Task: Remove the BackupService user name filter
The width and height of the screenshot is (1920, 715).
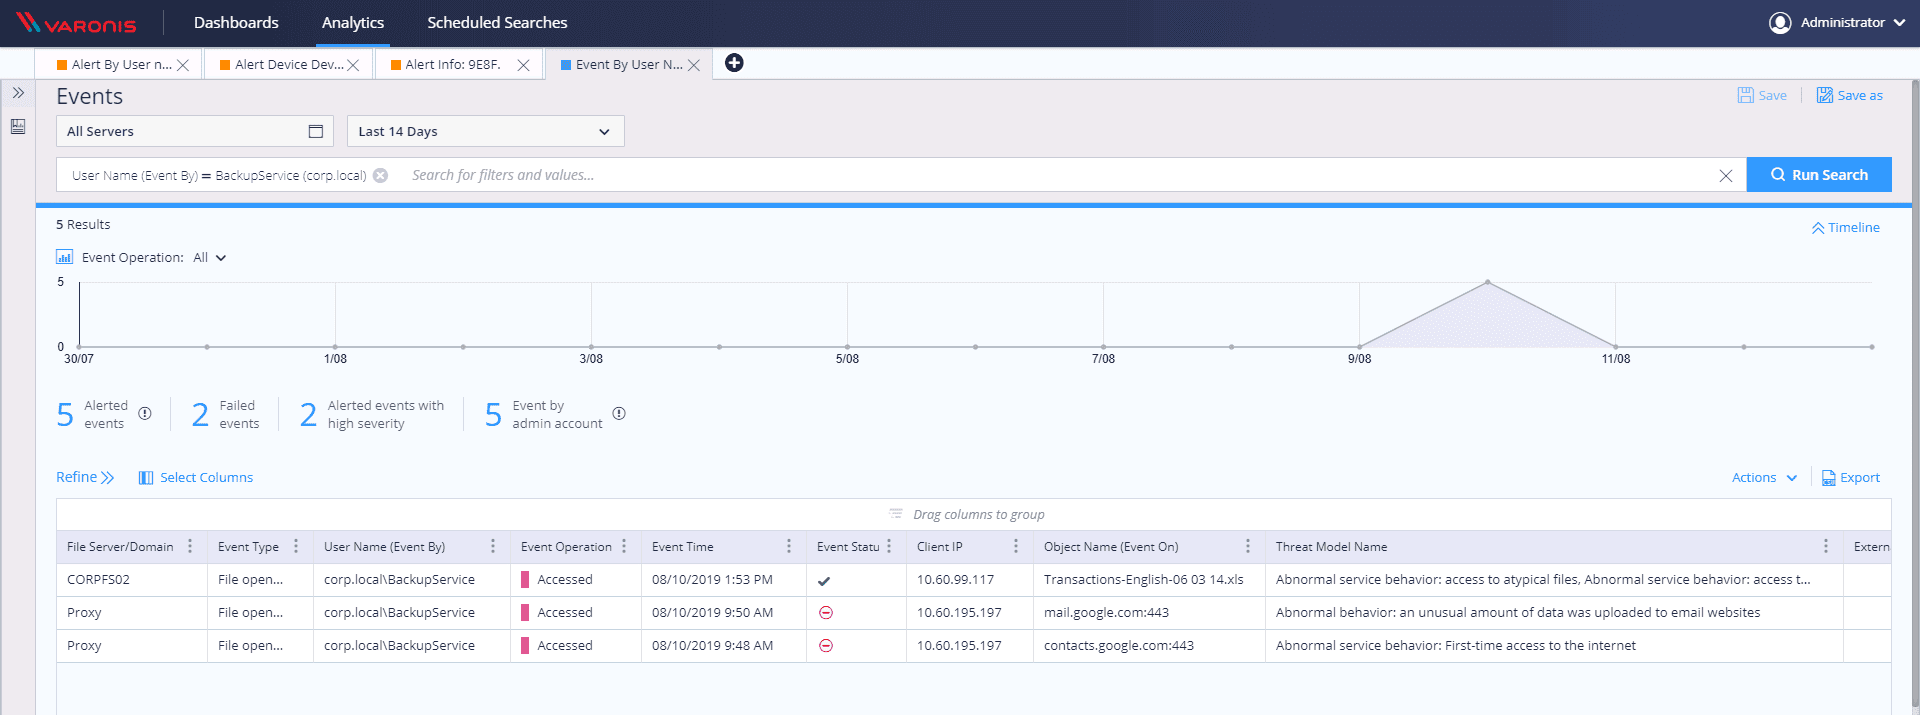Action: click(380, 175)
